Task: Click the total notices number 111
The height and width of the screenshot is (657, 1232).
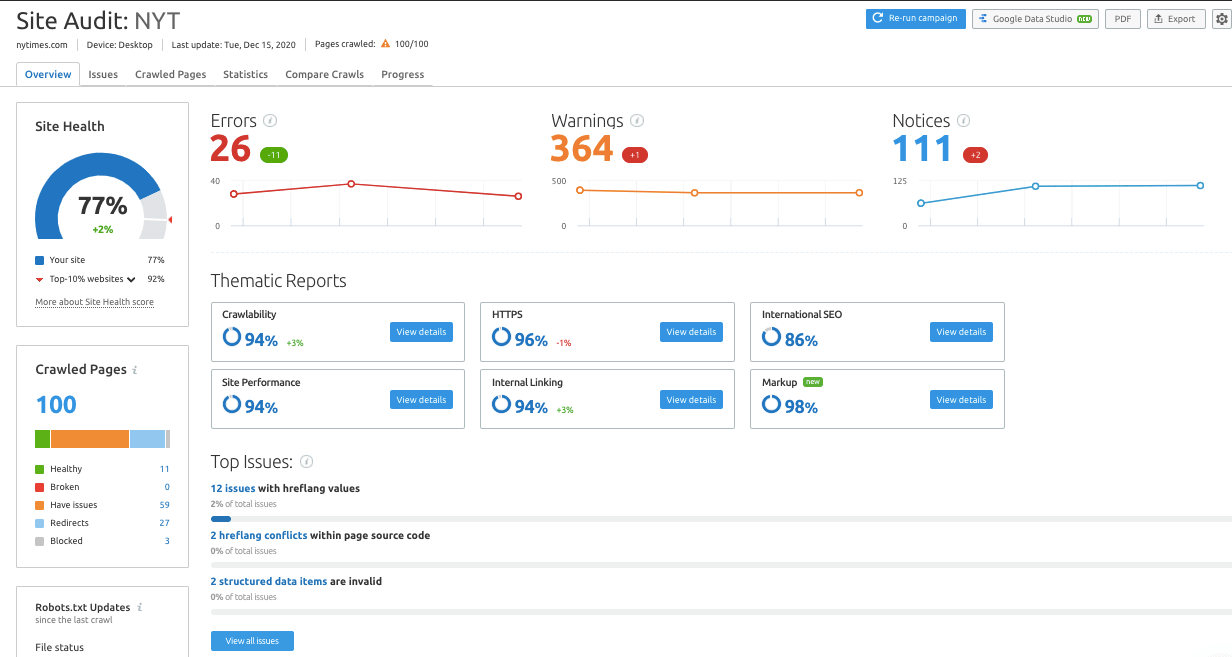Action: click(923, 149)
